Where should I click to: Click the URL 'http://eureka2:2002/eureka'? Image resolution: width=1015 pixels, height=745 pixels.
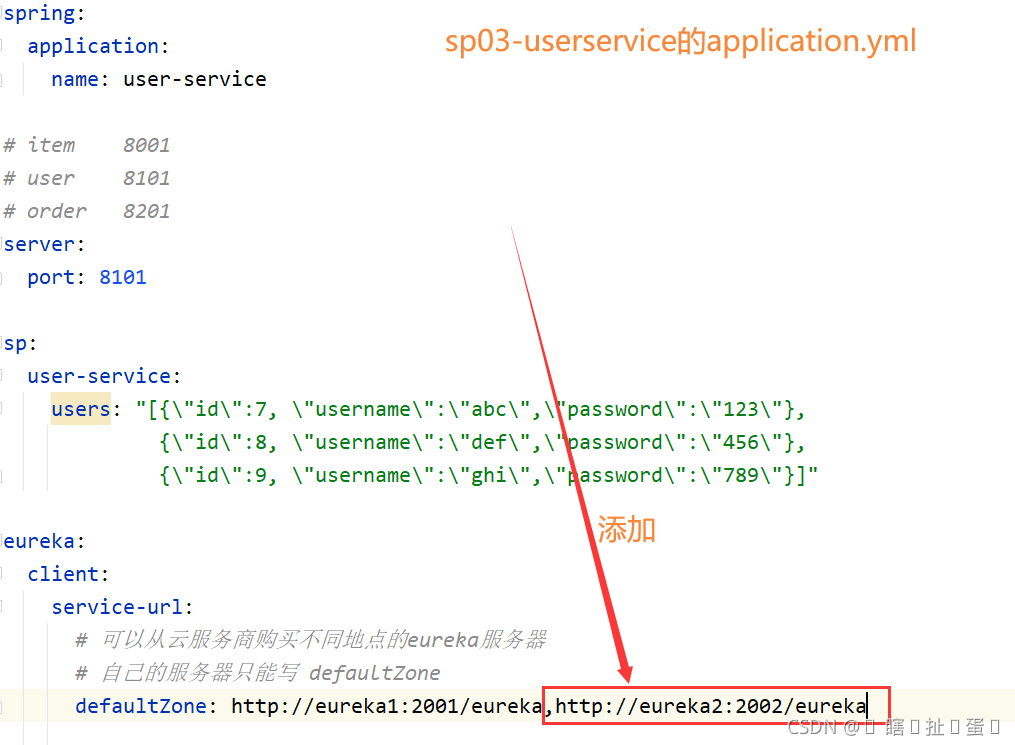pyautogui.click(x=711, y=706)
